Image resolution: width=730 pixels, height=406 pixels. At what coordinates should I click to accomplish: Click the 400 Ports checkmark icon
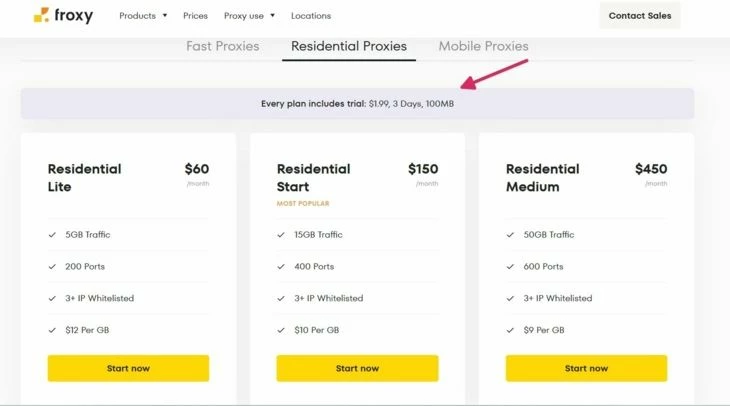pos(281,267)
